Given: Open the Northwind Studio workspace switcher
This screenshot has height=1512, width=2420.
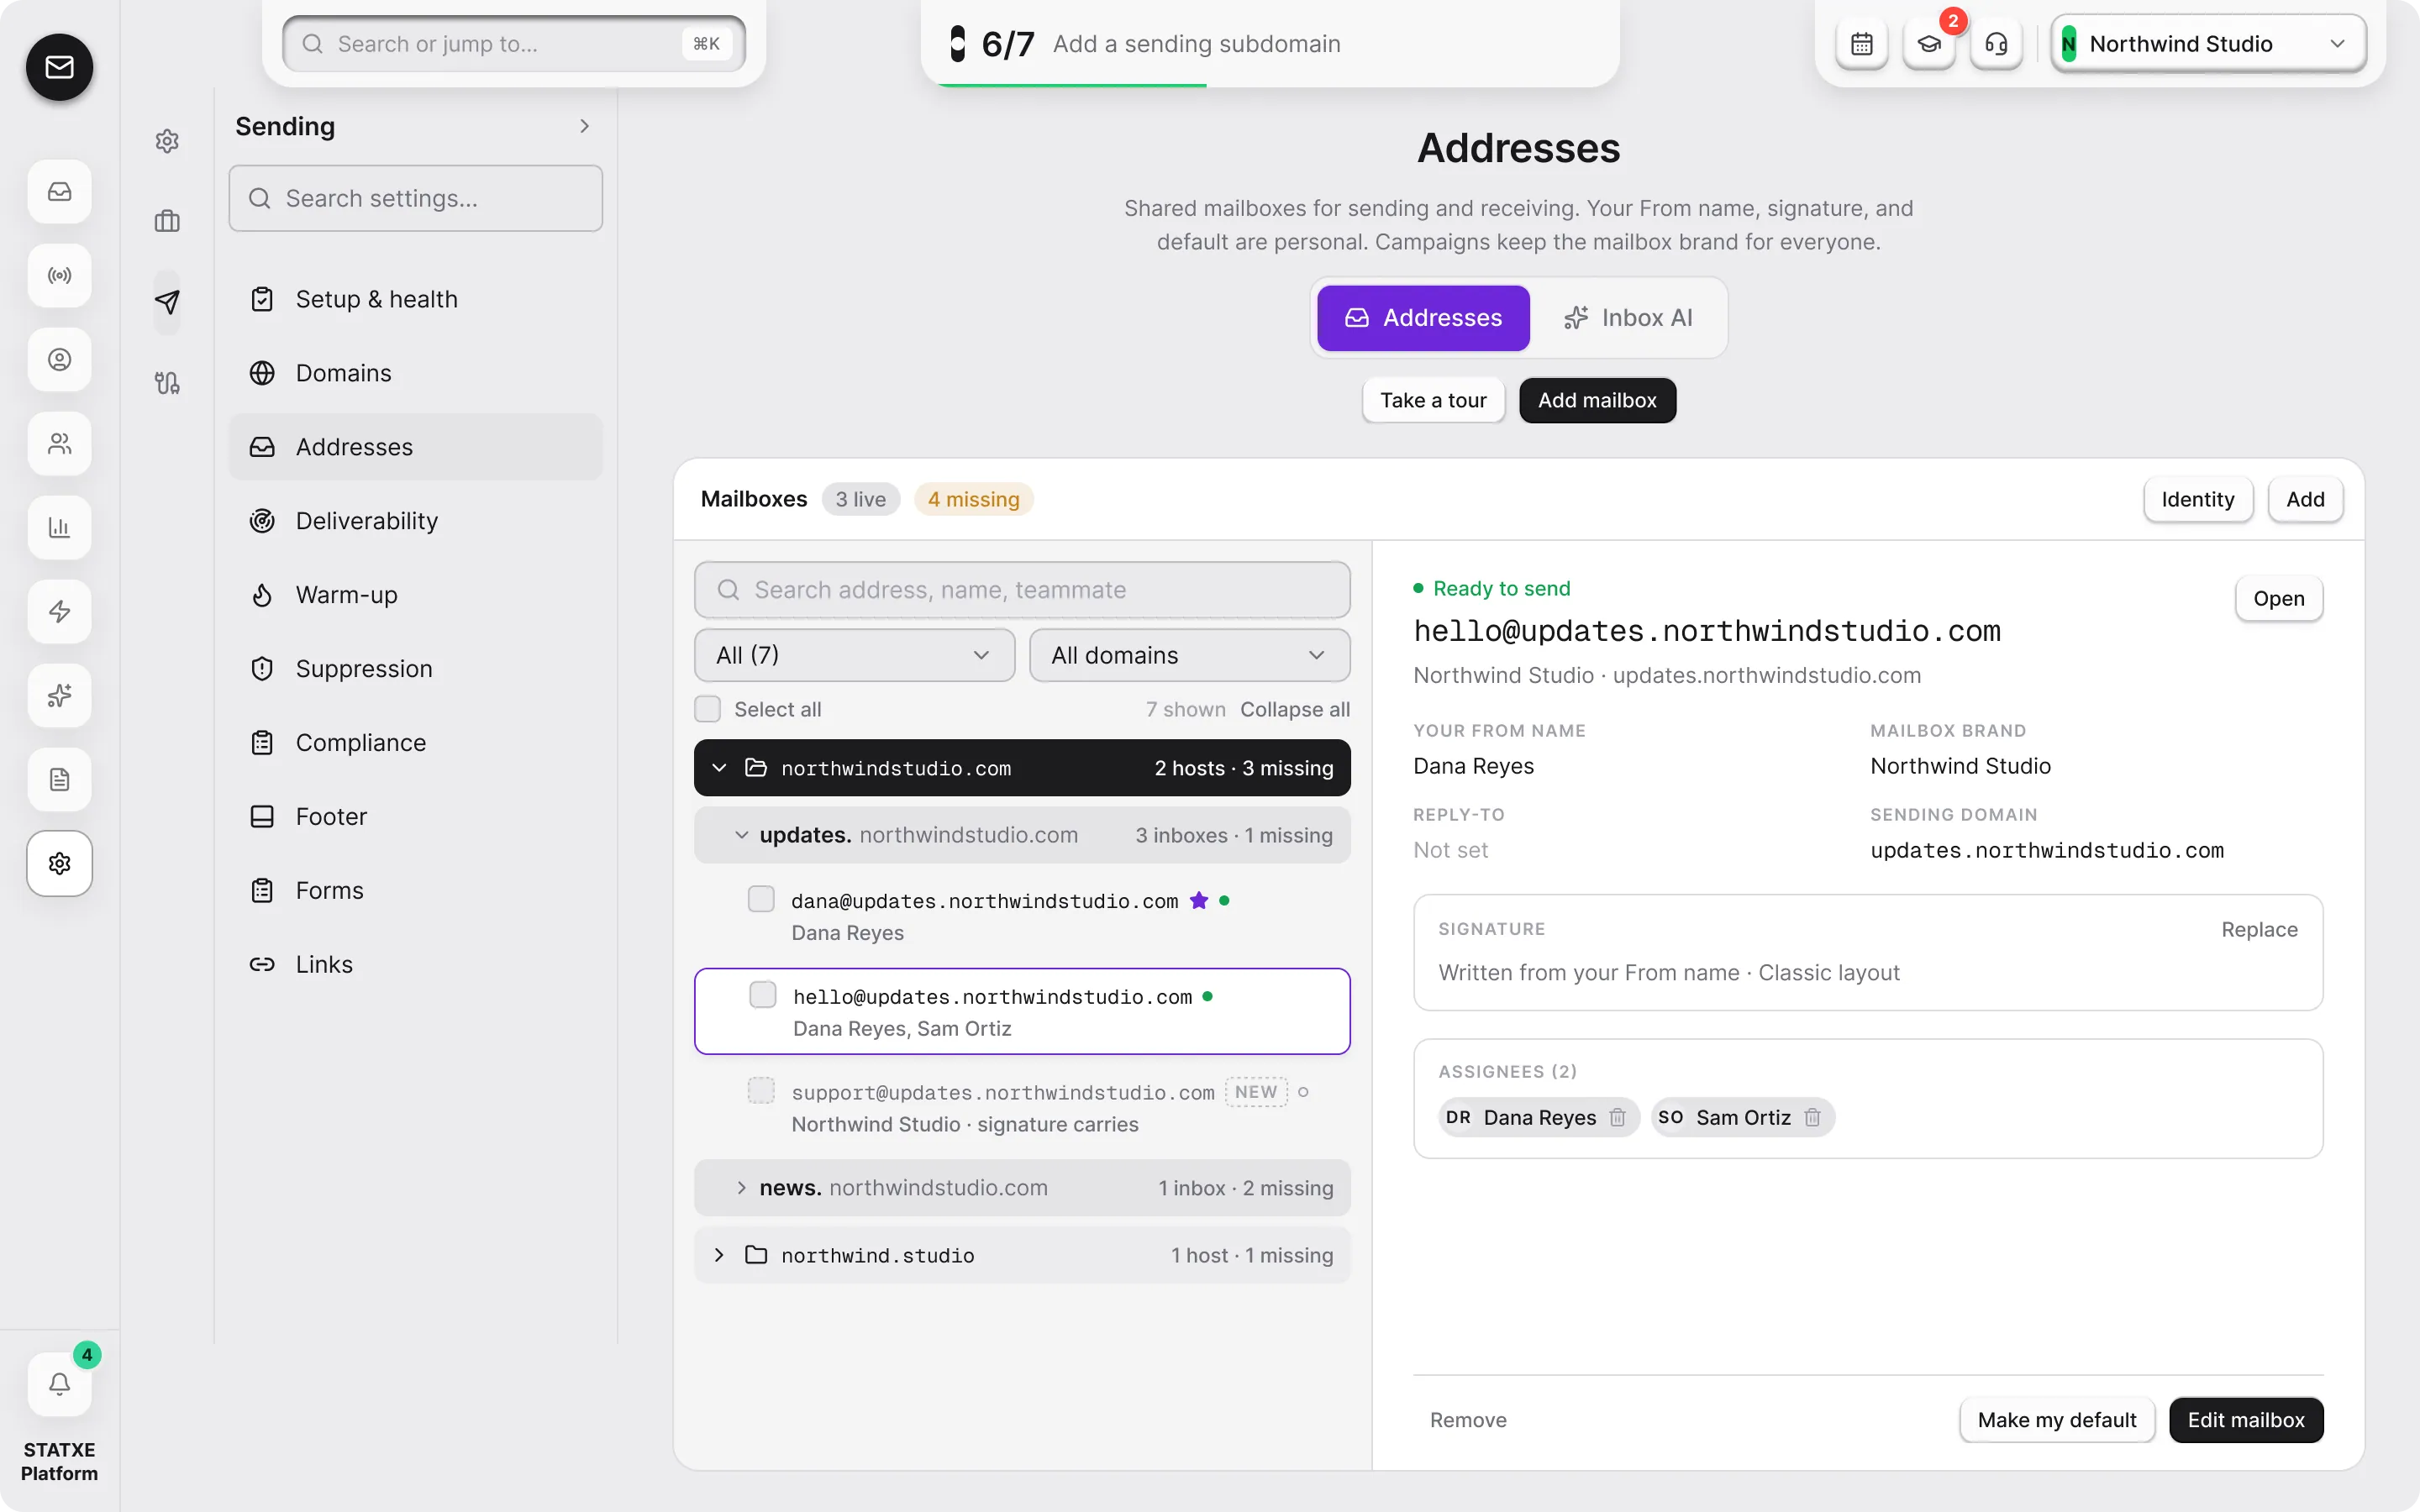Looking at the screenshot, I should (x=2208, y=44).
